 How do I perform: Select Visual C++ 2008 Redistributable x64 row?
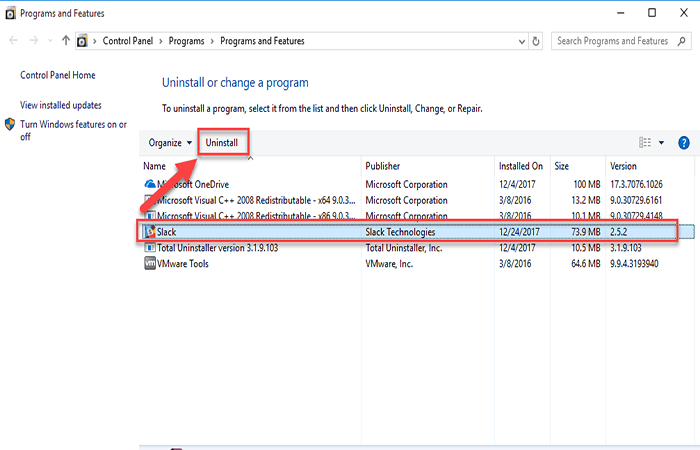[x=417, y=200]
